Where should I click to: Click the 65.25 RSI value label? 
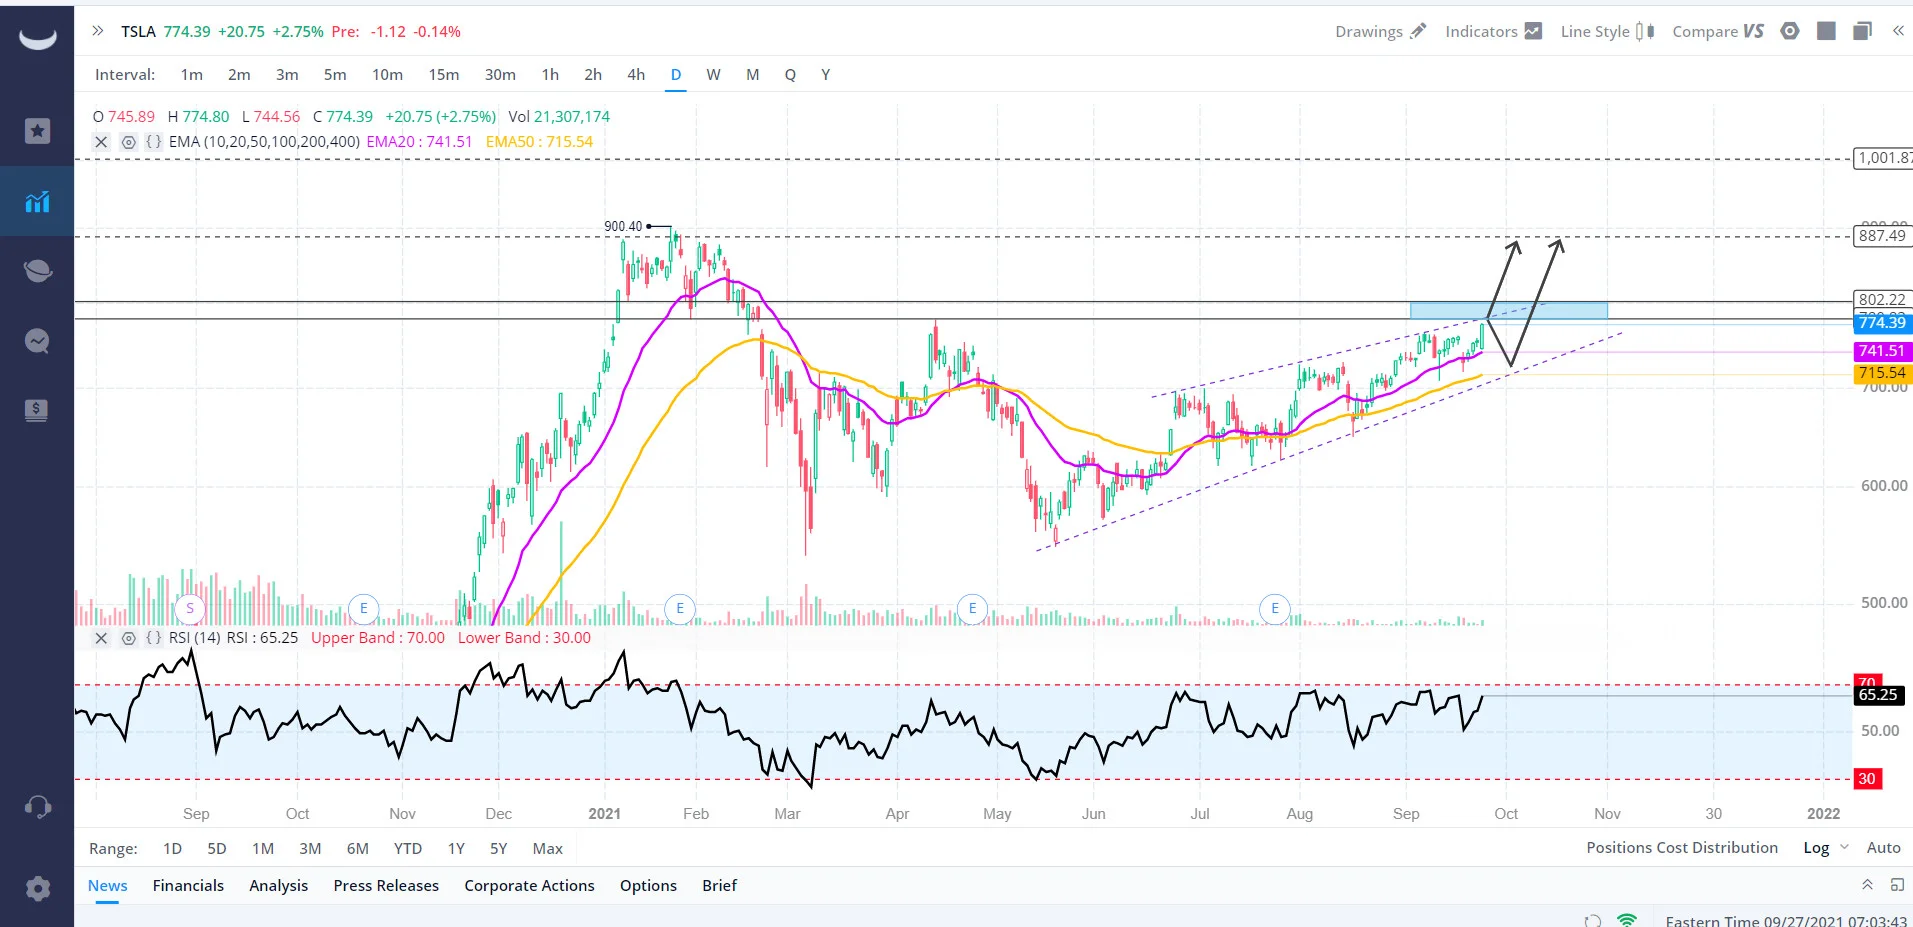[1878, 695]
